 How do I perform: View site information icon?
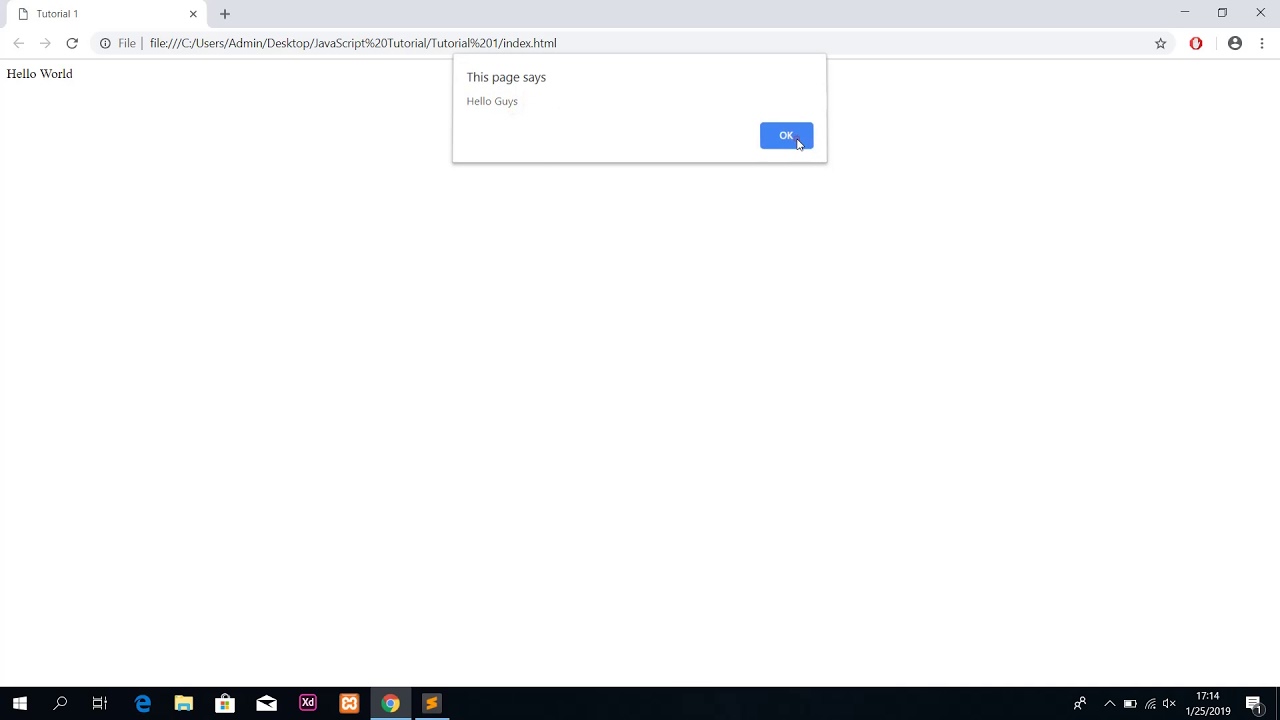[x=105, y=43]
